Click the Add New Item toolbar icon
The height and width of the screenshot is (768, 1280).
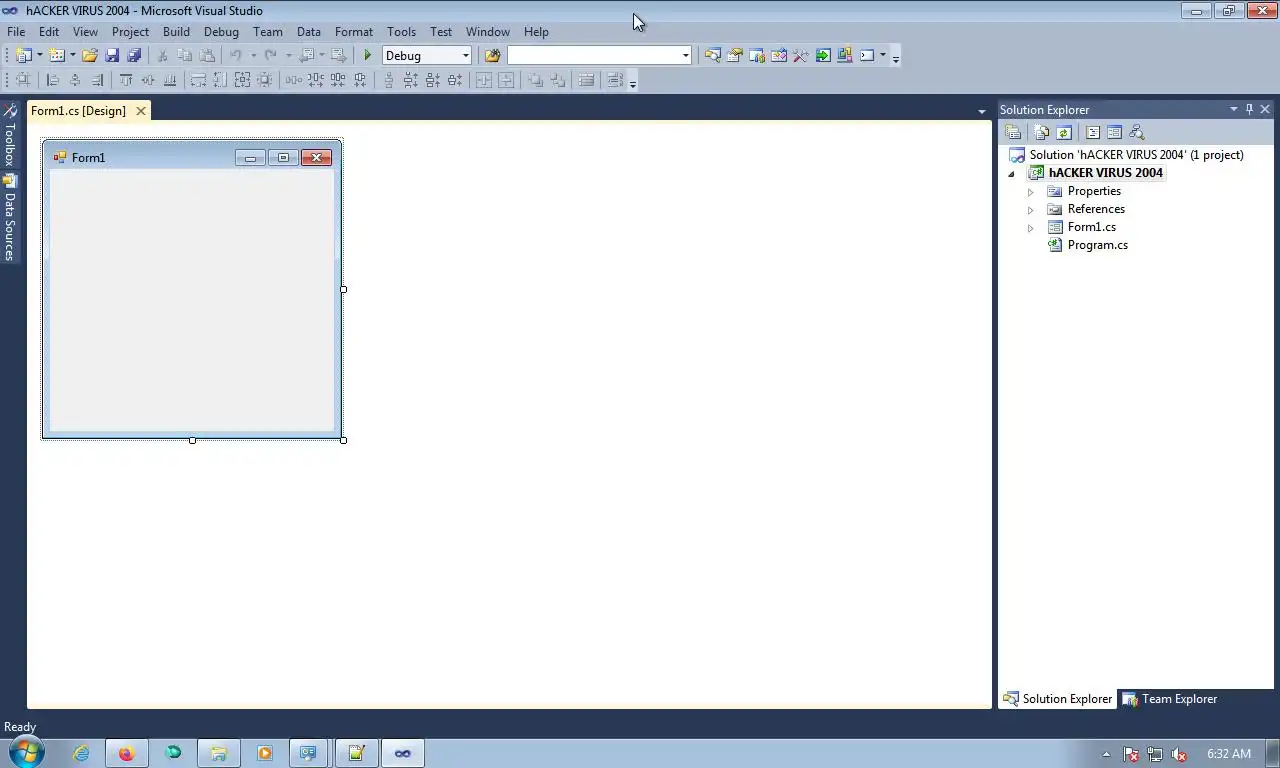57,56
